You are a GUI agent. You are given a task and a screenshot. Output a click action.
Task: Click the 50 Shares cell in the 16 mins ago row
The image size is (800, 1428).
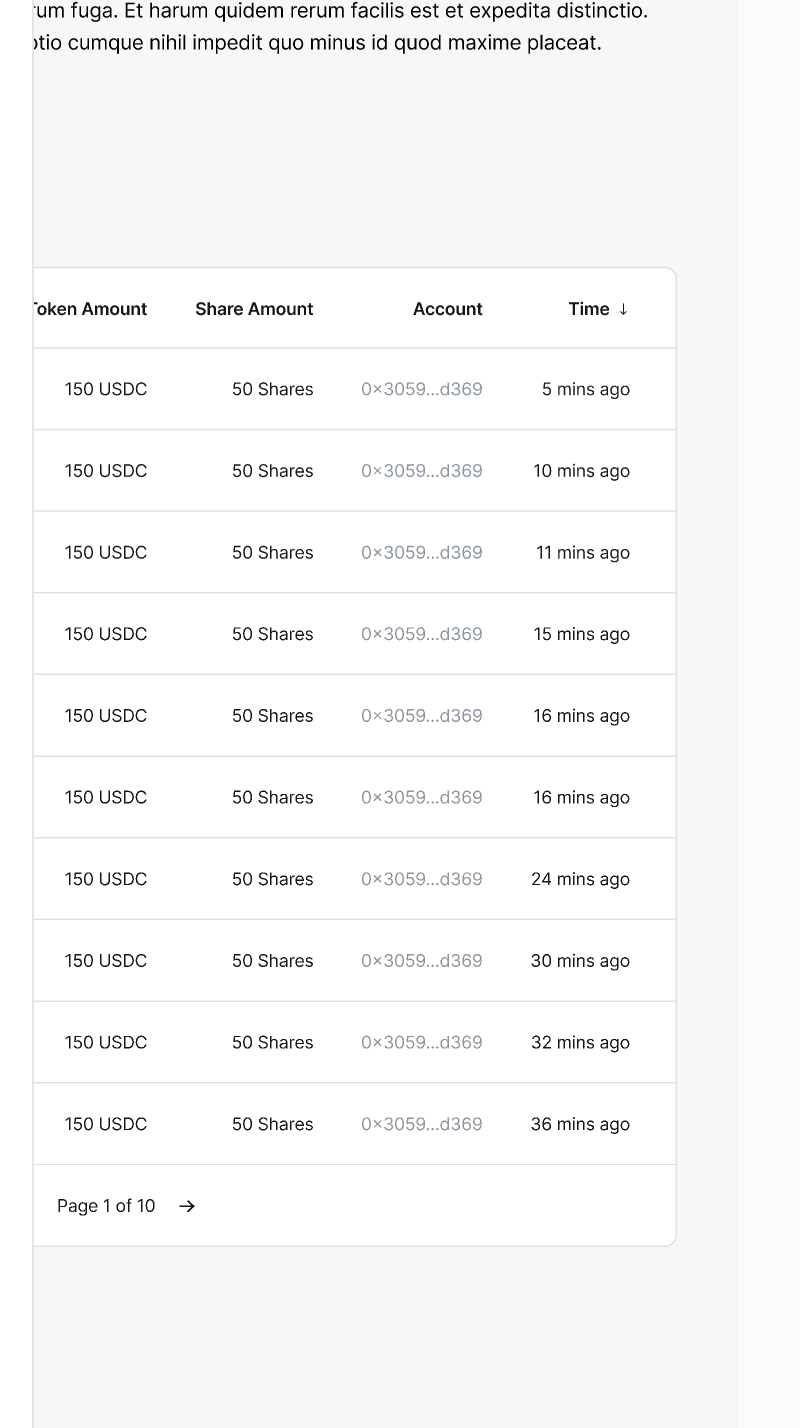tap(272, 715)
